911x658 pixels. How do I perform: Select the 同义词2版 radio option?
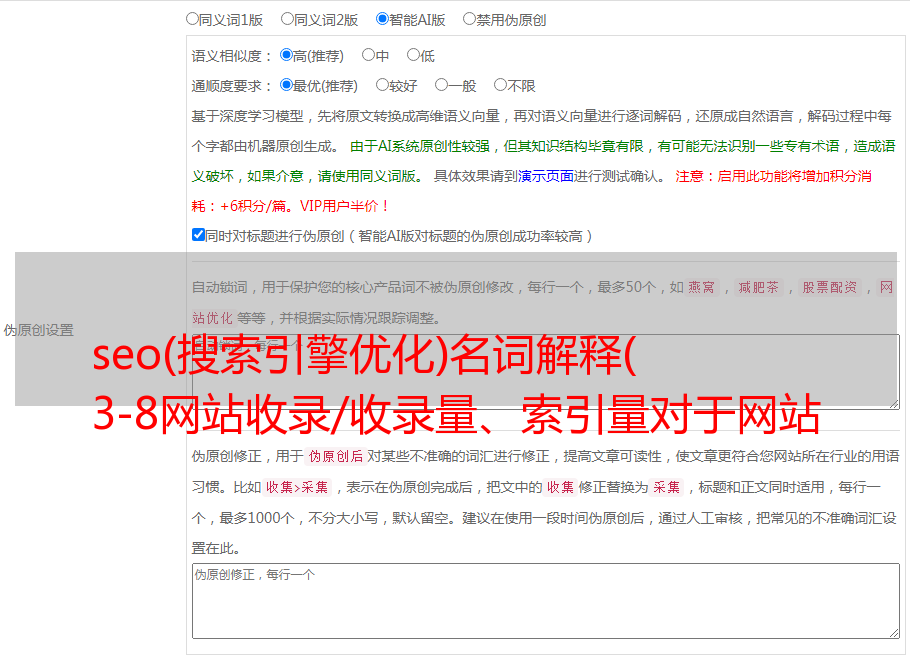(x=287, y=19)
